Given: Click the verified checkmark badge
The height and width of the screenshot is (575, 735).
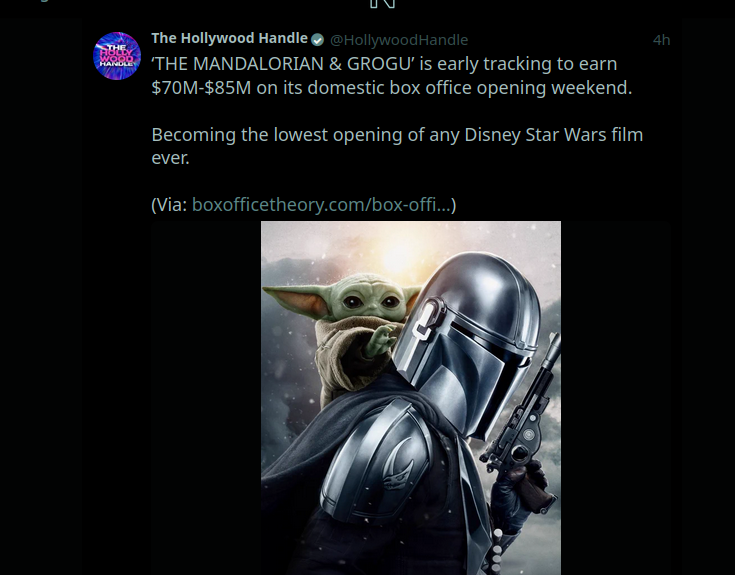Looking at the screenshot, I should 317,40.
